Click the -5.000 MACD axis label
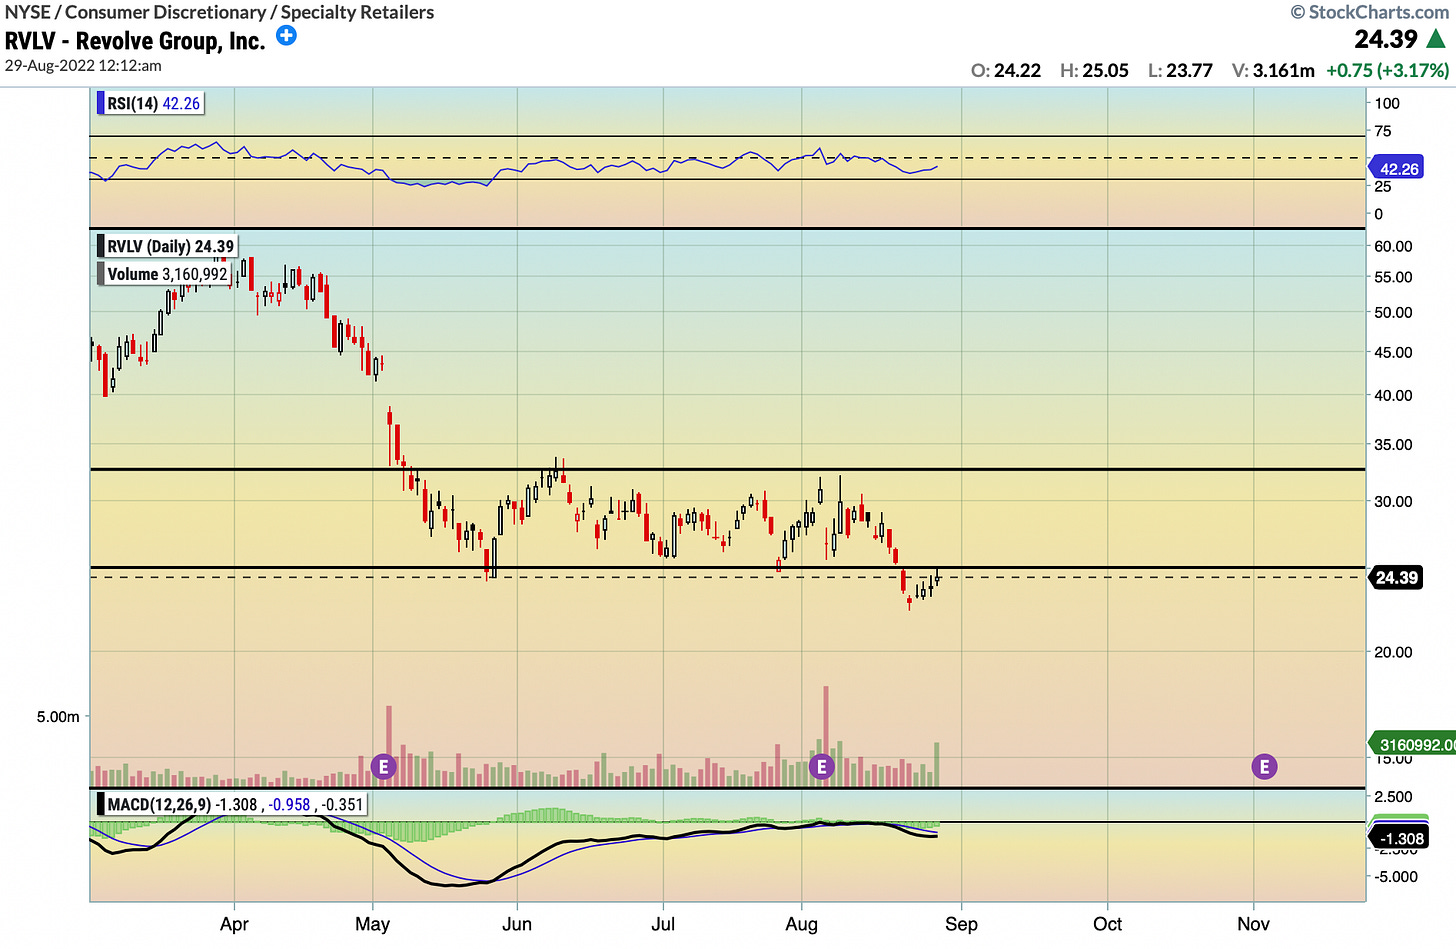 pyautogui.click(x=1396, y=877)
